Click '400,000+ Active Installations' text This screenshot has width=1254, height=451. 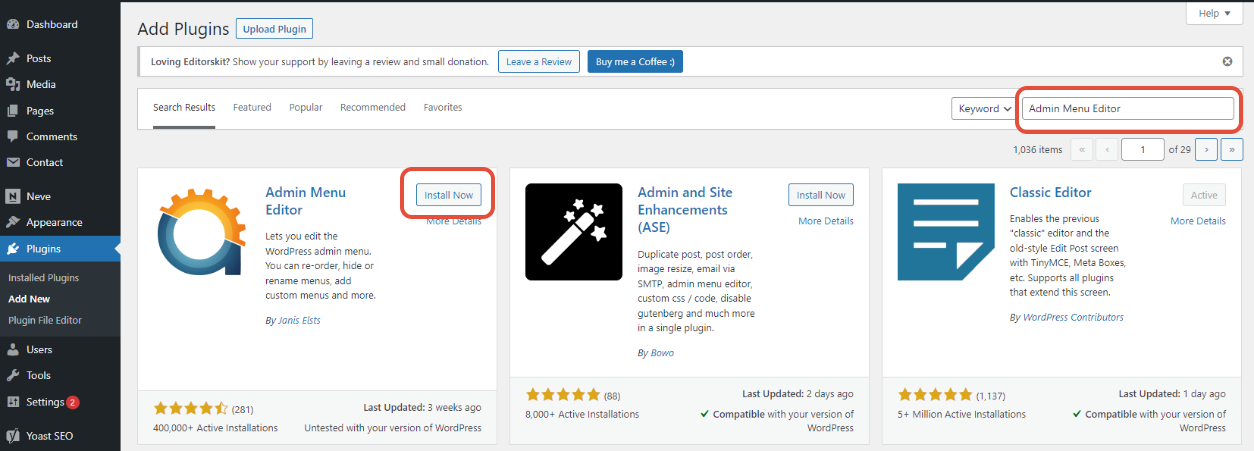215,428
